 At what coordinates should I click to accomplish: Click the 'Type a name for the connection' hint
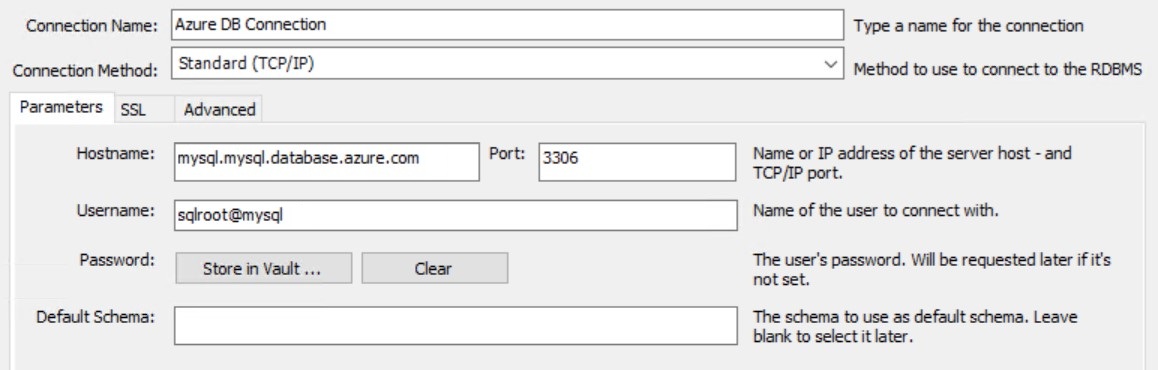coord(969,26)
